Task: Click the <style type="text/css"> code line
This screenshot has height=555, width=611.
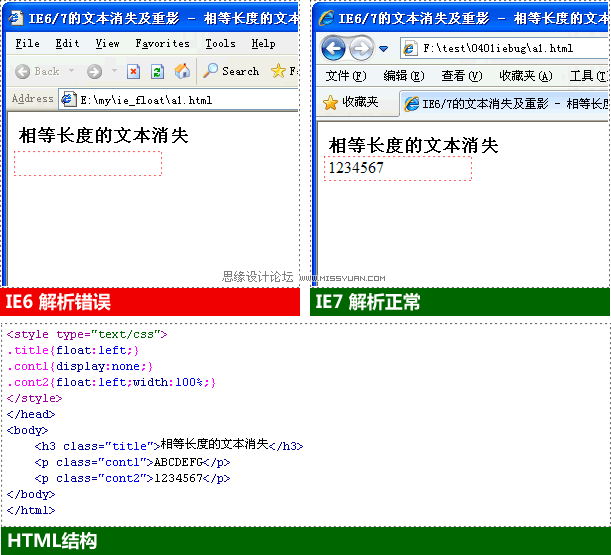Action: tap(87, 334)
